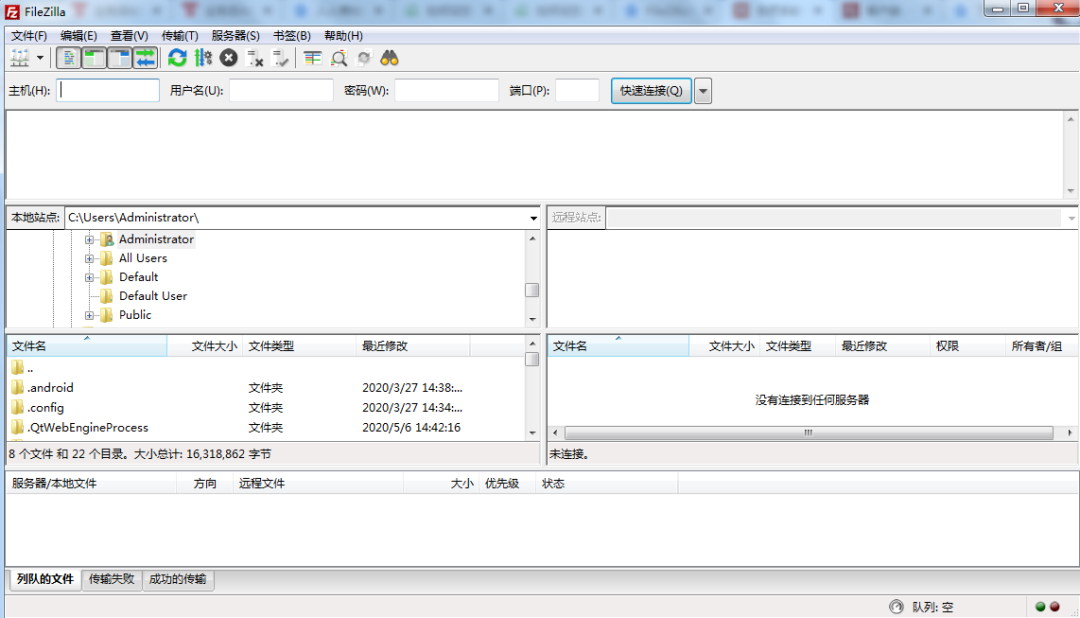This screenshot has height=618, width=1080.
Task: Refresh file and folder lists icon
Action: pos(177,58)
